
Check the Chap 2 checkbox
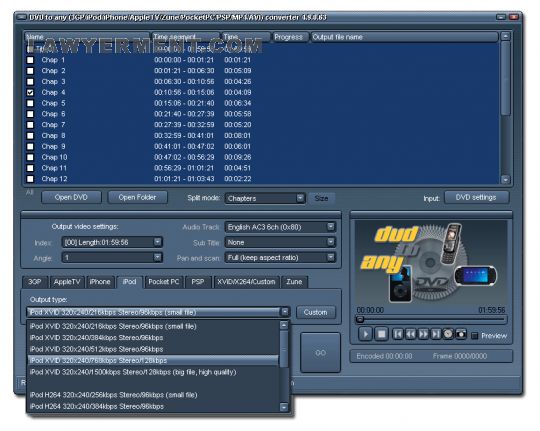[x=30, y=71]
